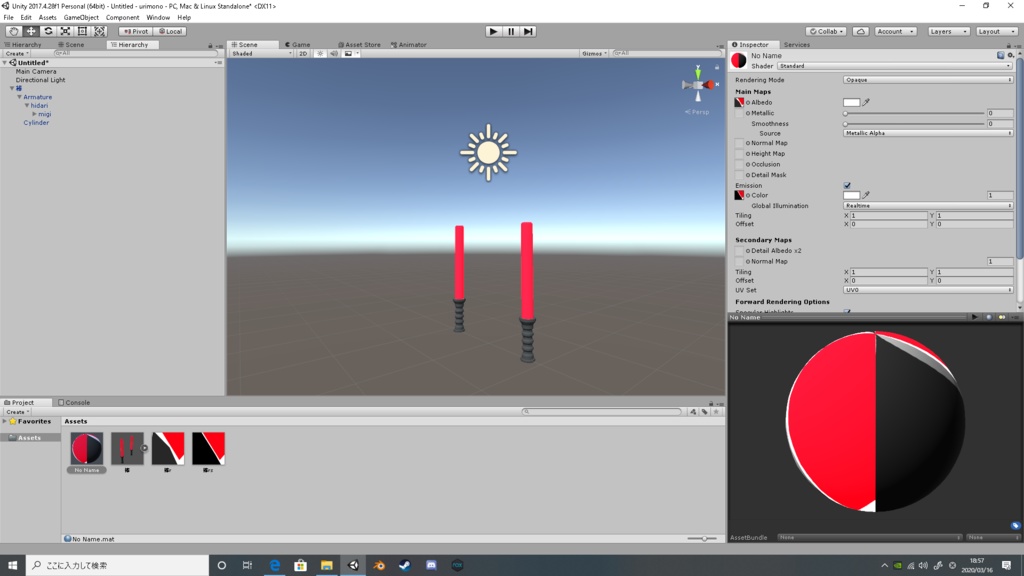1024x576 pixels.
Task: Select the Move tool
Action: pyautogui.click(x=30, y=31)
